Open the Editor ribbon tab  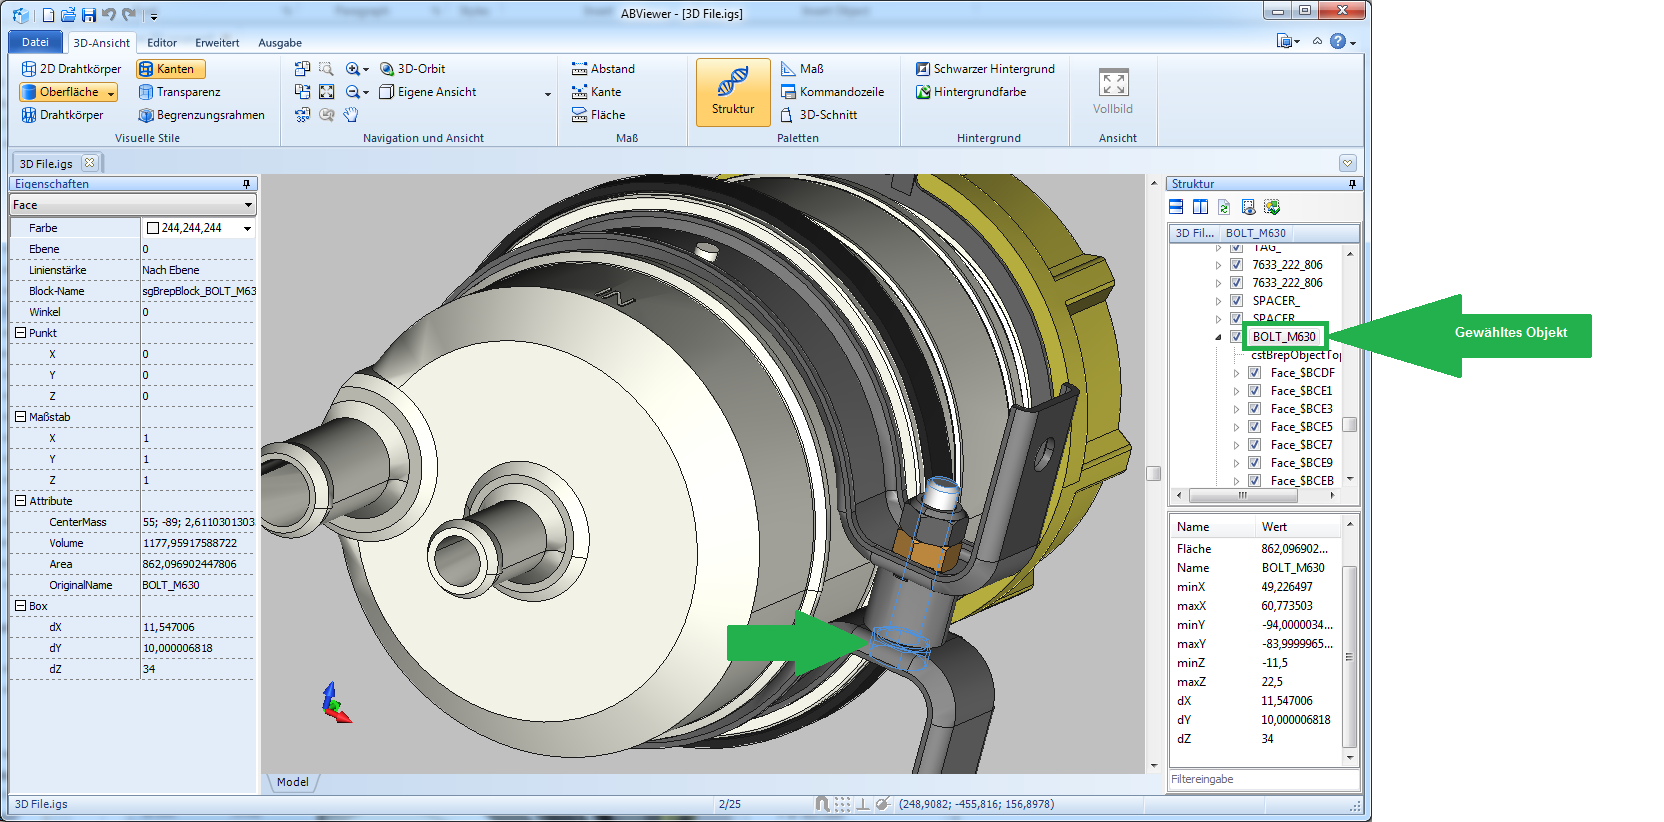coord(161,43)
